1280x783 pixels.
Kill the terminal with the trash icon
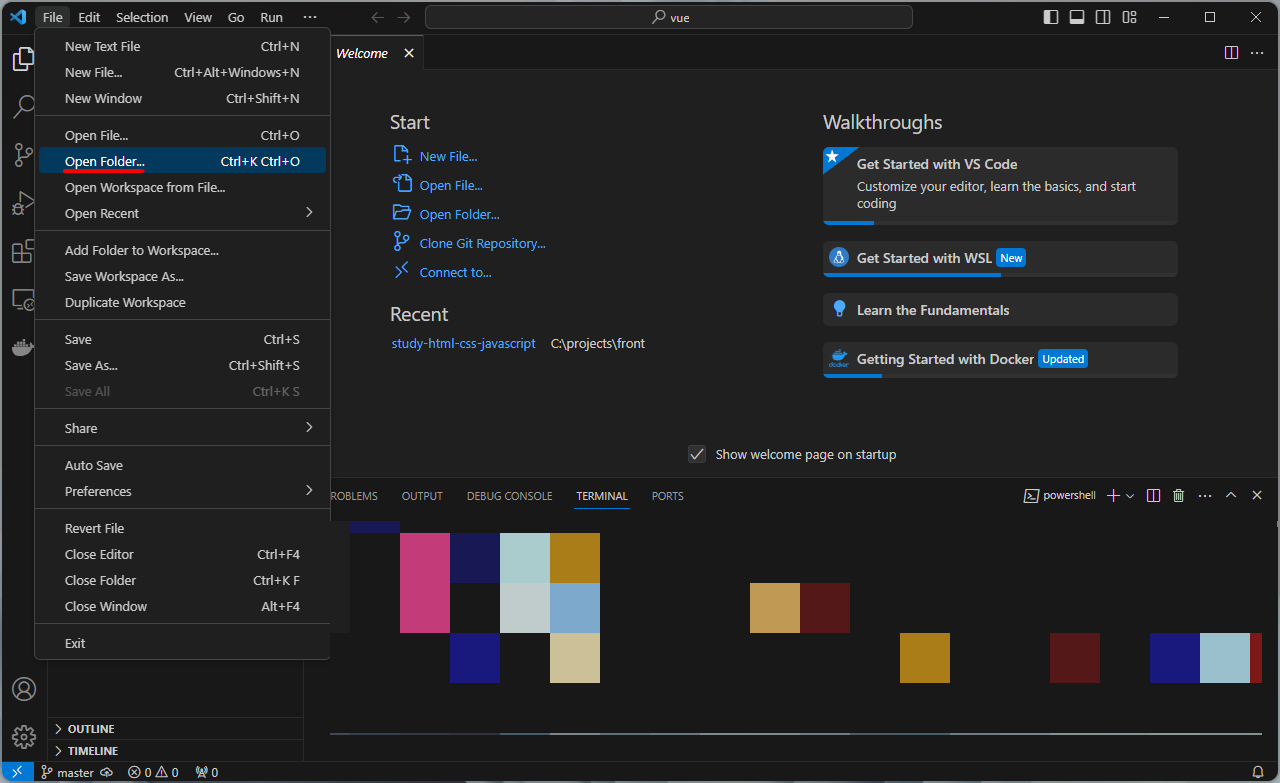tap(1179, 495)
